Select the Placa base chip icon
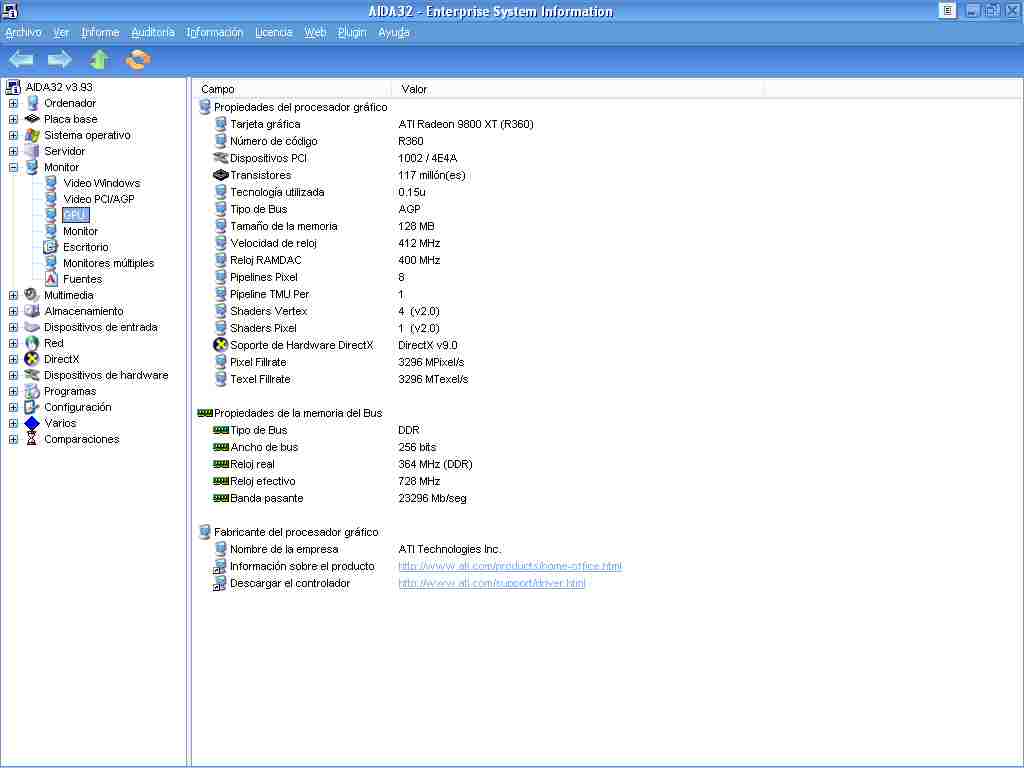The image size is (1024, 768). pos(32,119)
